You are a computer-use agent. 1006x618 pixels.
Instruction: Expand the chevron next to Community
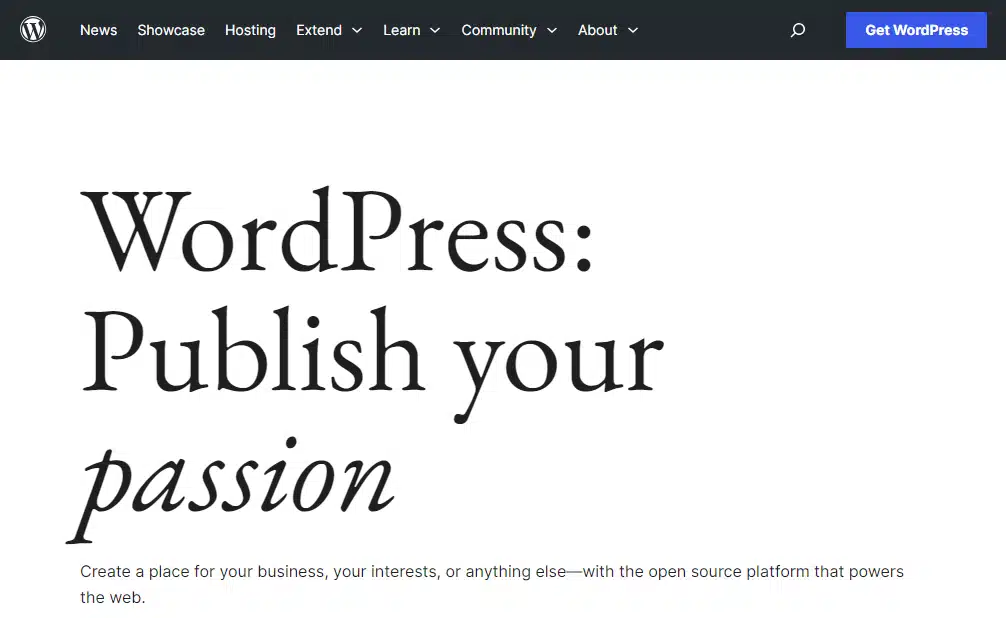point(552,30)
